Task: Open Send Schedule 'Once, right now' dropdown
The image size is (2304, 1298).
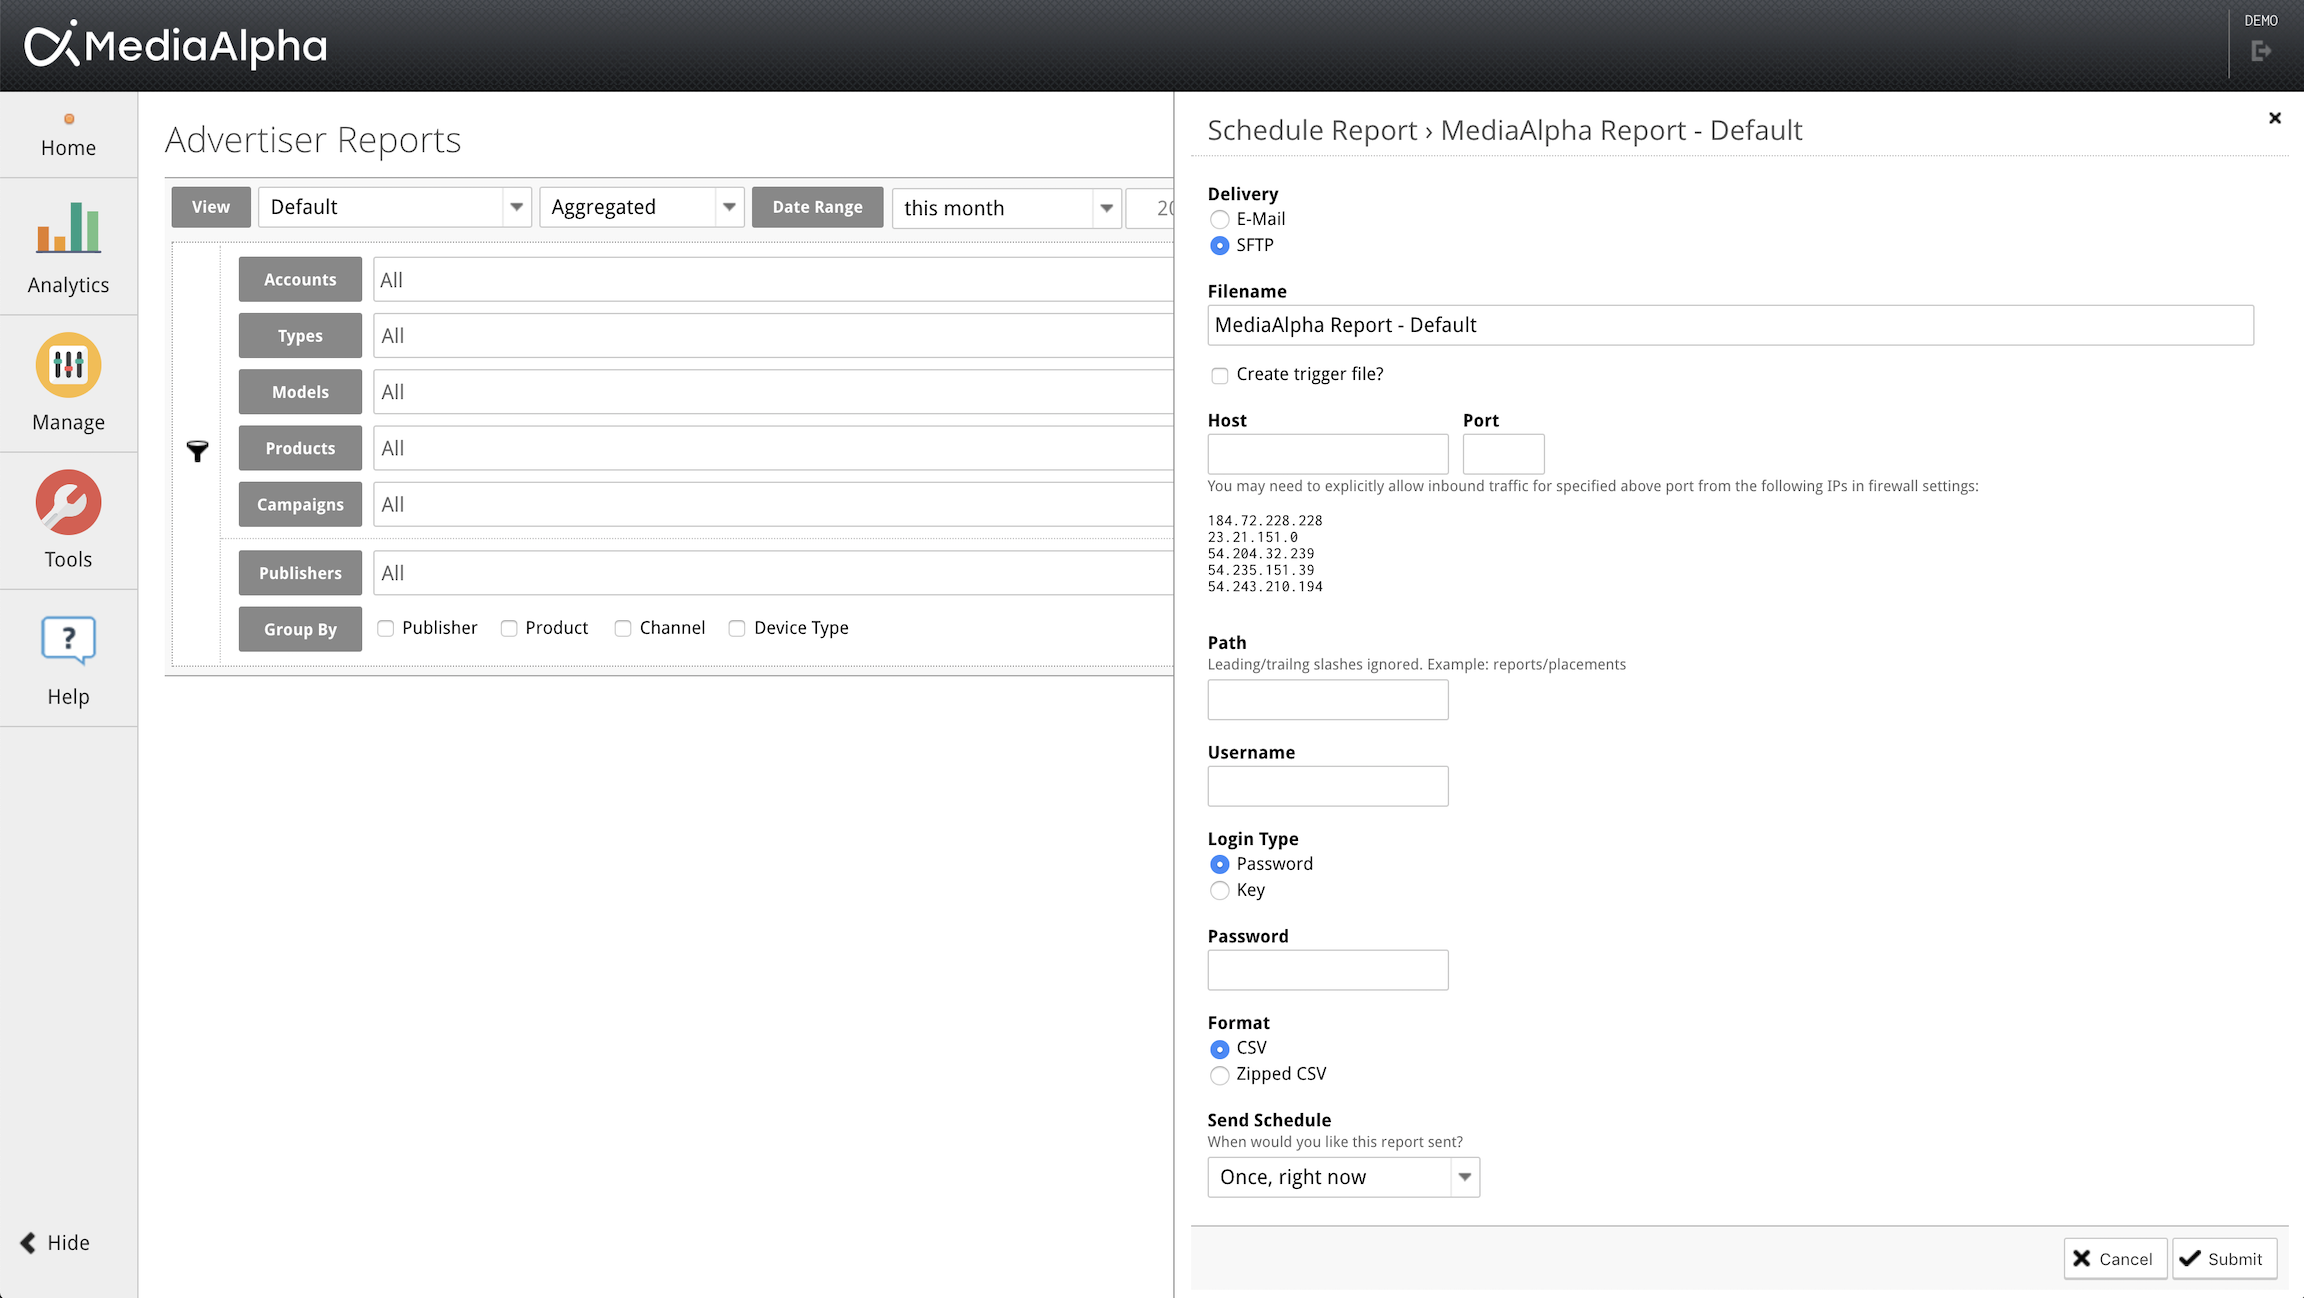Action: 1343,1177
